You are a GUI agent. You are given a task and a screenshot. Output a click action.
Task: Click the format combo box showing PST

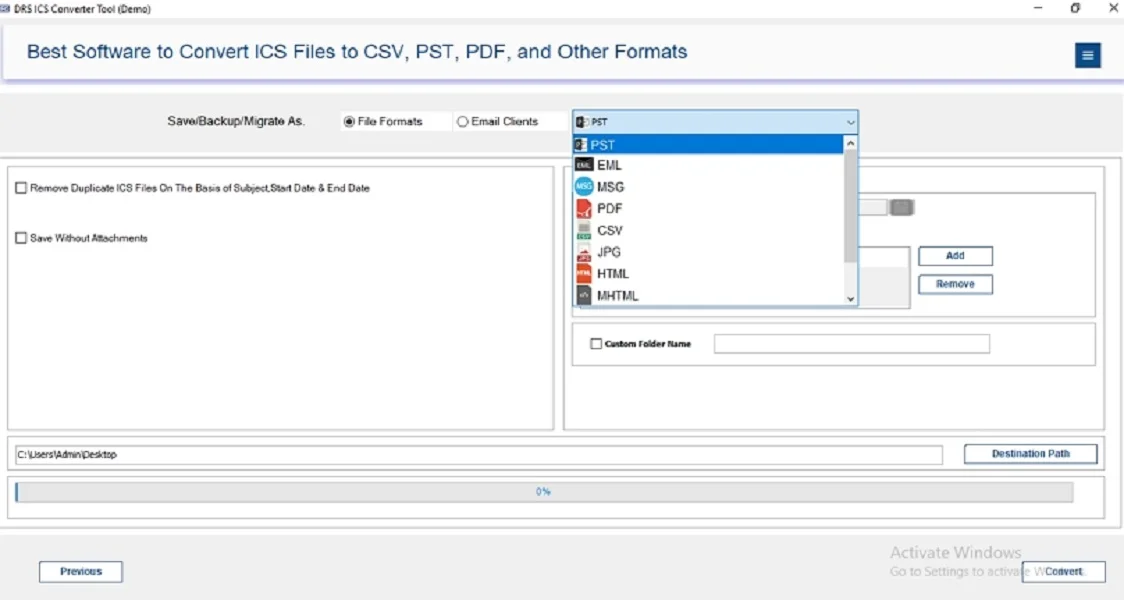click(715, 123)
